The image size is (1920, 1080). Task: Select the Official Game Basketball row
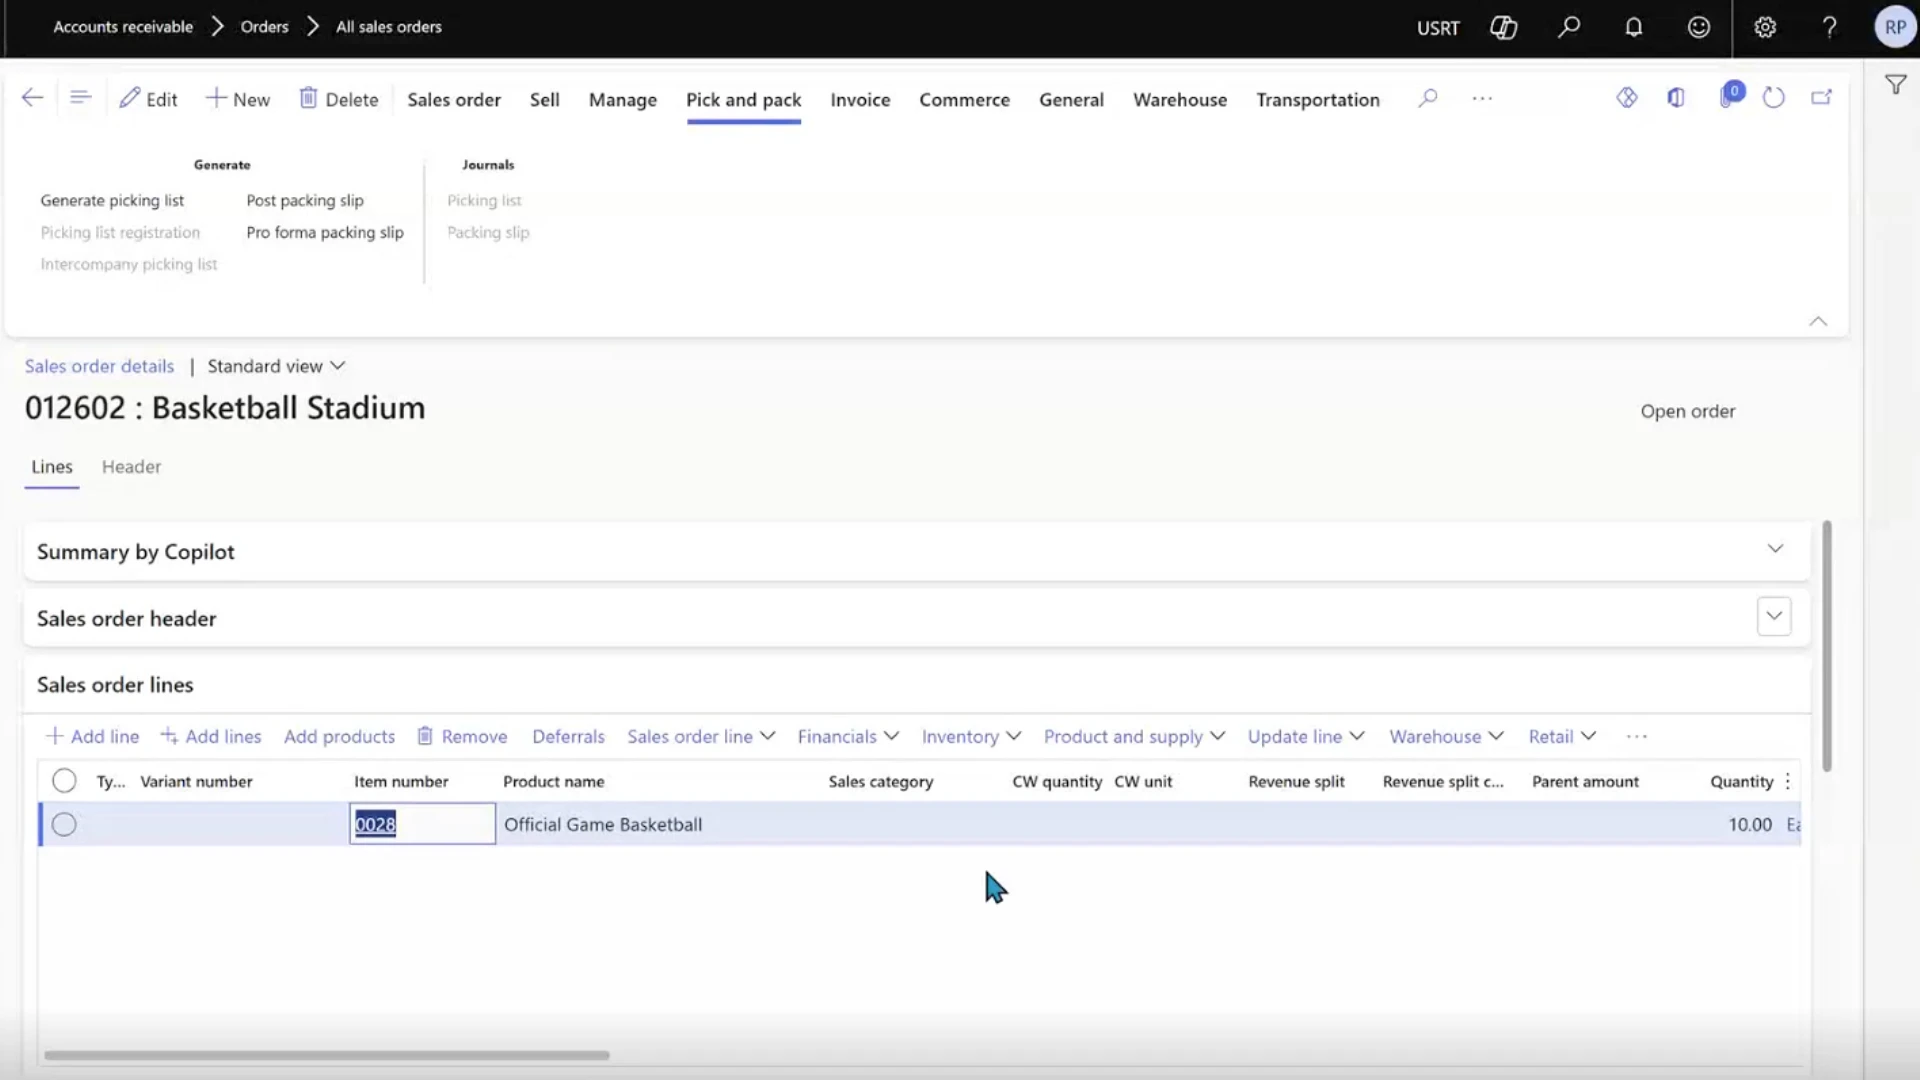click(64, 824)
